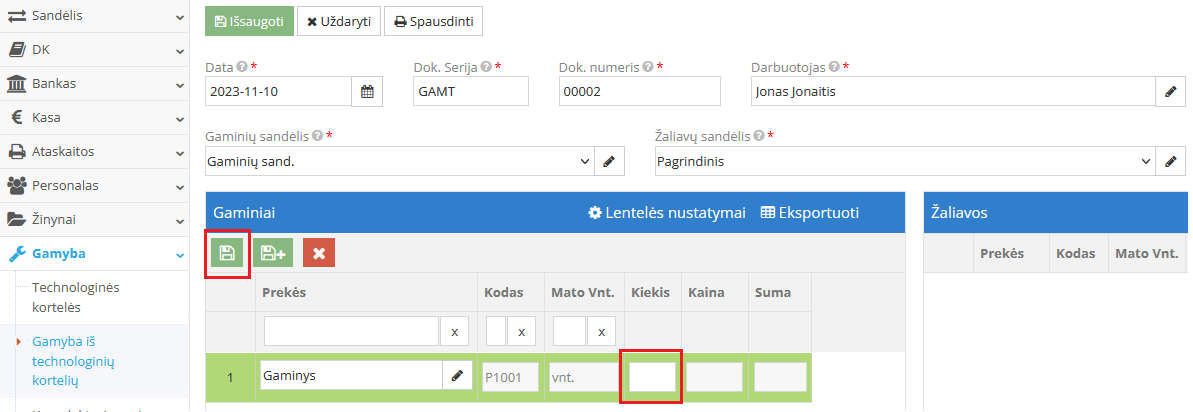Clear the Kodas filter with x
The width and height of the screenshot is (1193, 412).
click(x=522, y=332)
